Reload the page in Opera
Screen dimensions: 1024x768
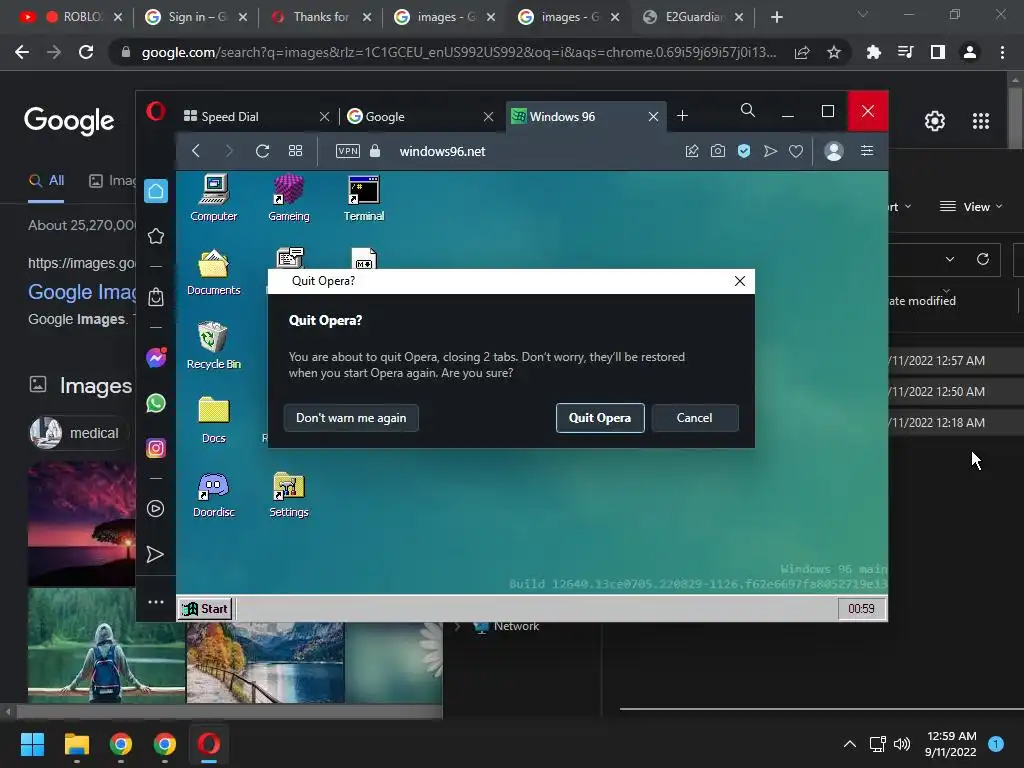point(263,151)
